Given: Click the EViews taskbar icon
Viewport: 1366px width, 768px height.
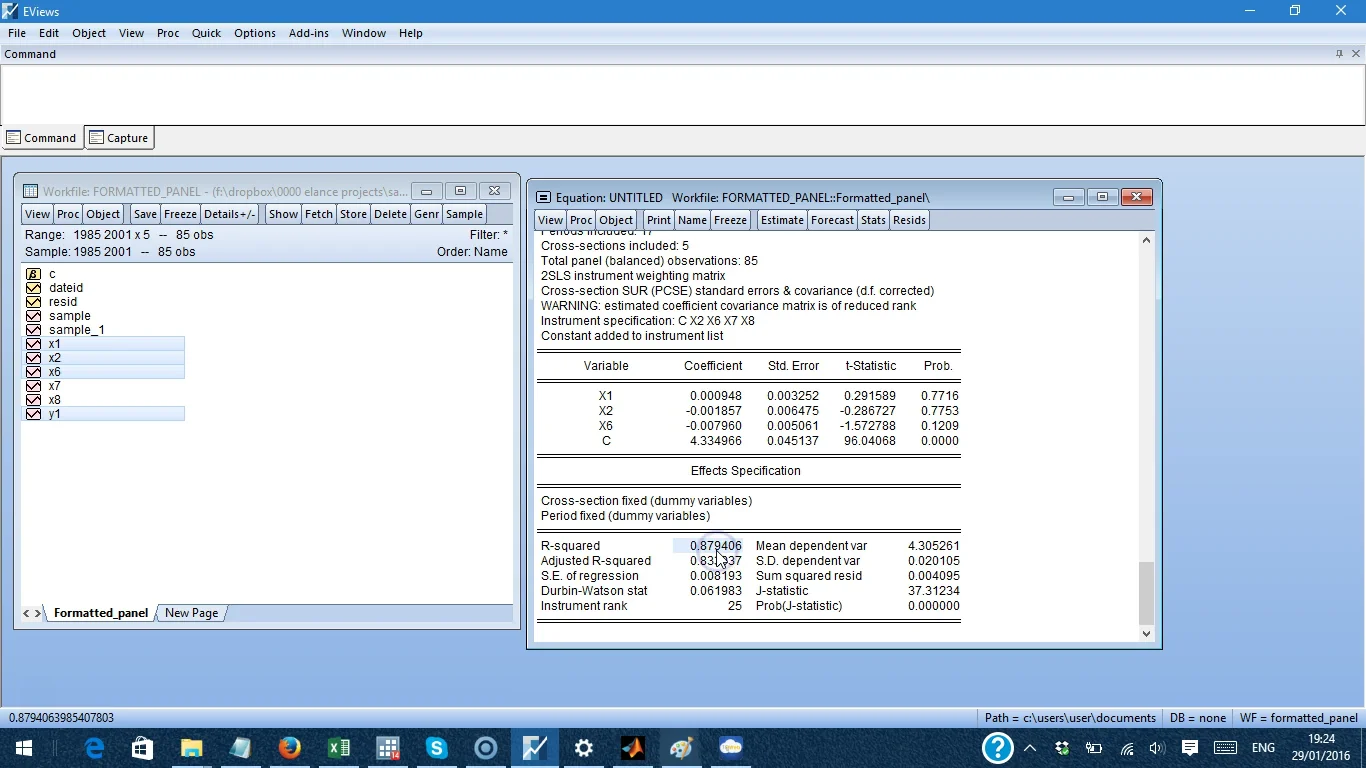Looking at the screenshot, I should click(535, 748).
